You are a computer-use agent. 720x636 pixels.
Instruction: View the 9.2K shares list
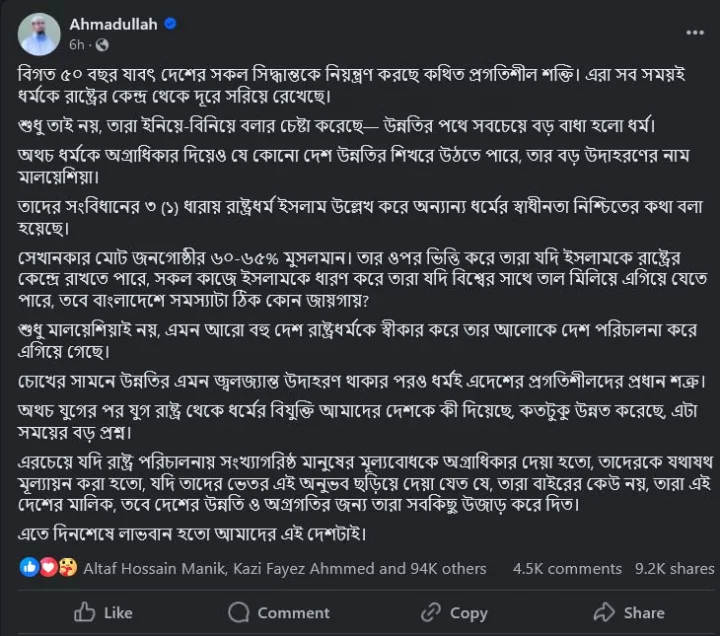pyautogui.click(x=675, y=568)
